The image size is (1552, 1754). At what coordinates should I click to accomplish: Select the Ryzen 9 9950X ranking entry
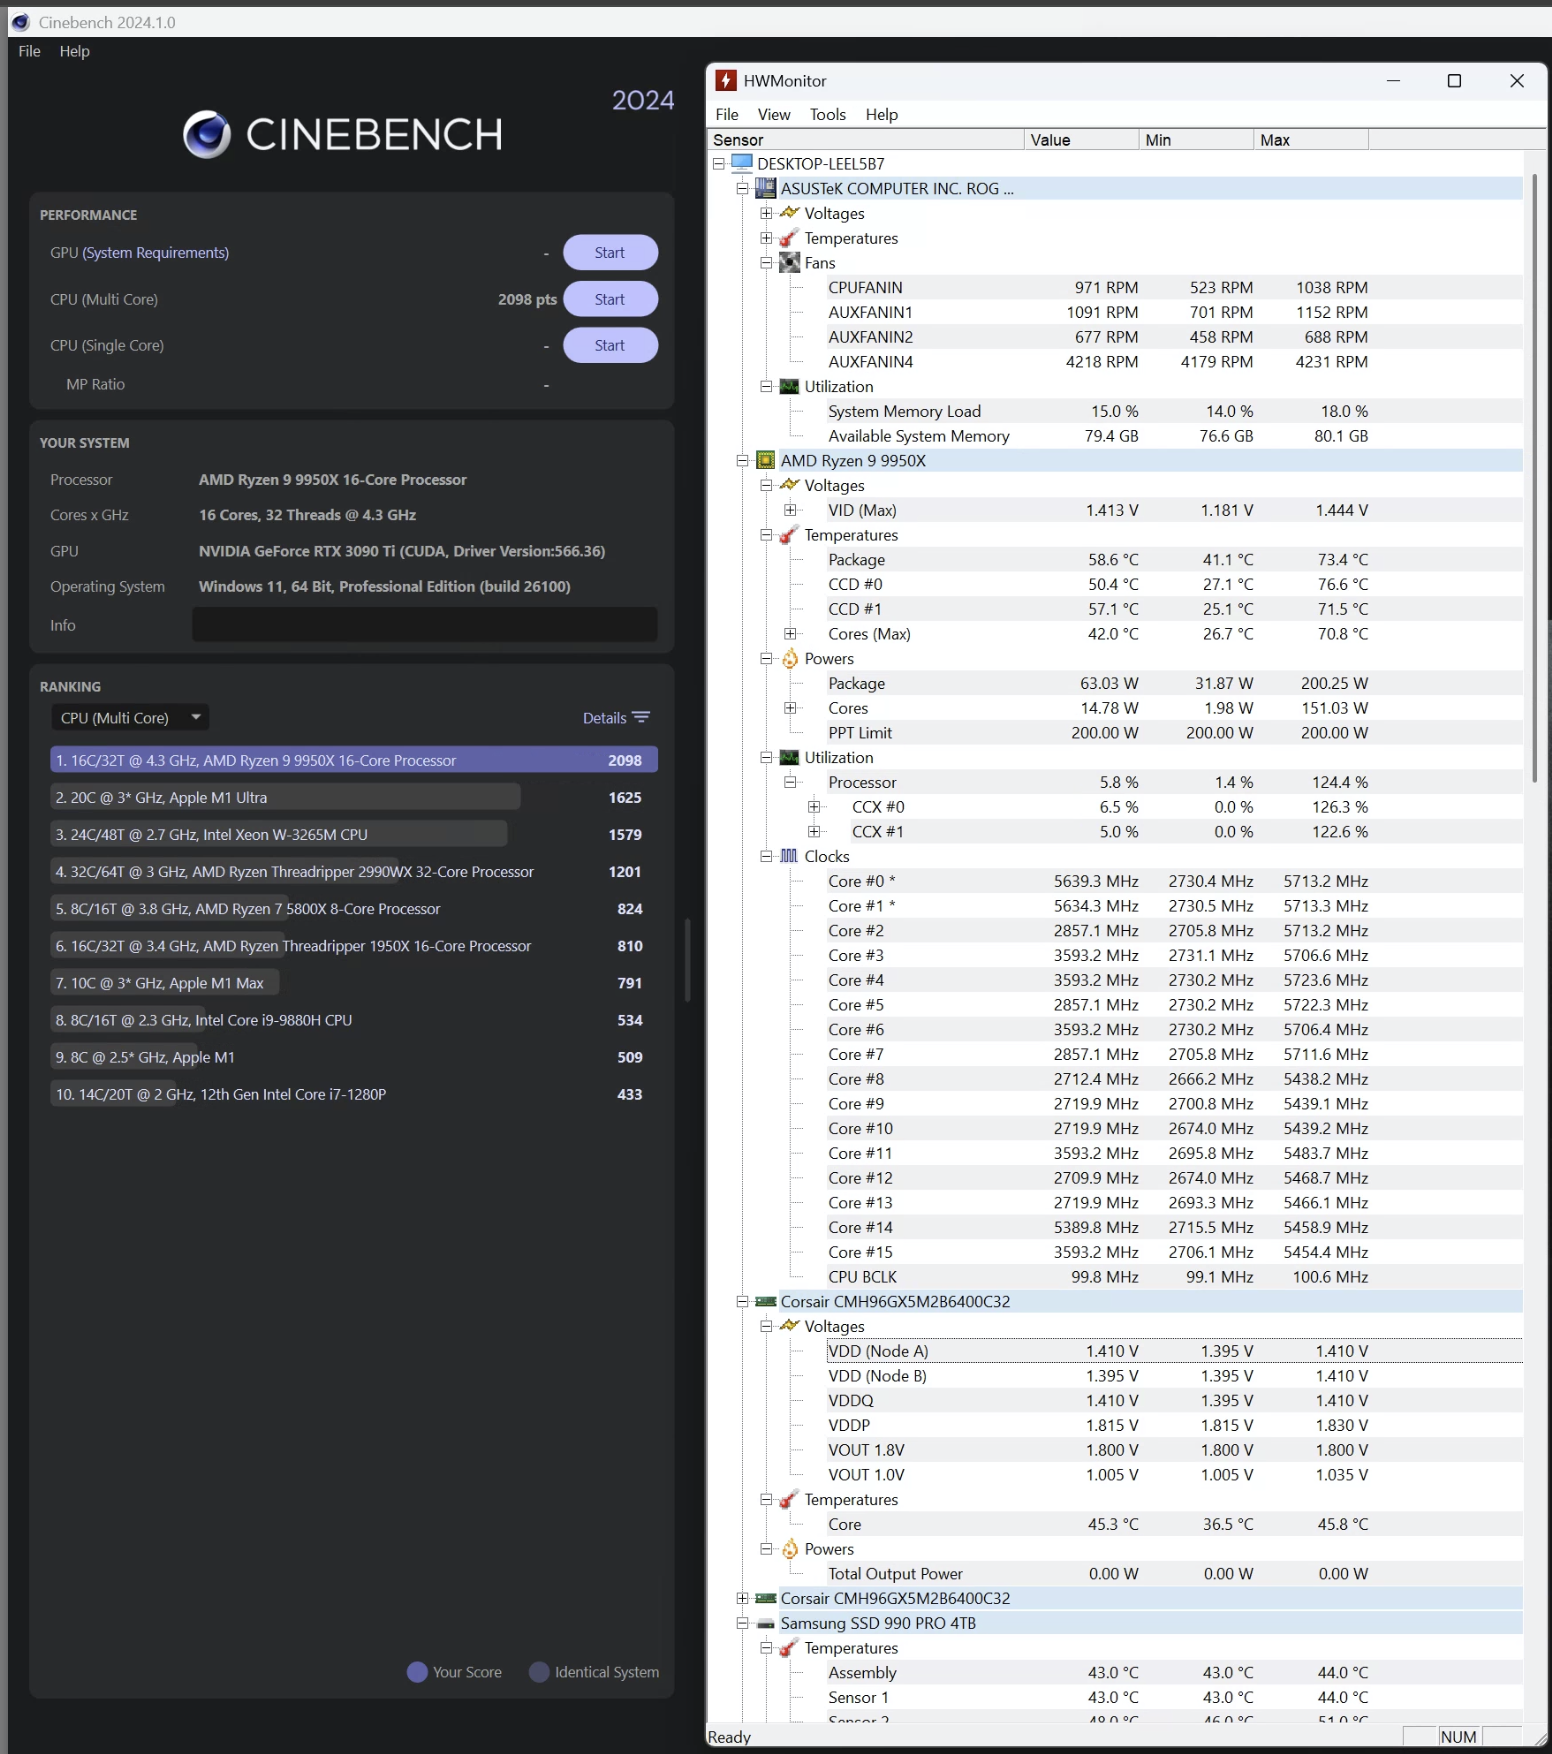[354, 760]
